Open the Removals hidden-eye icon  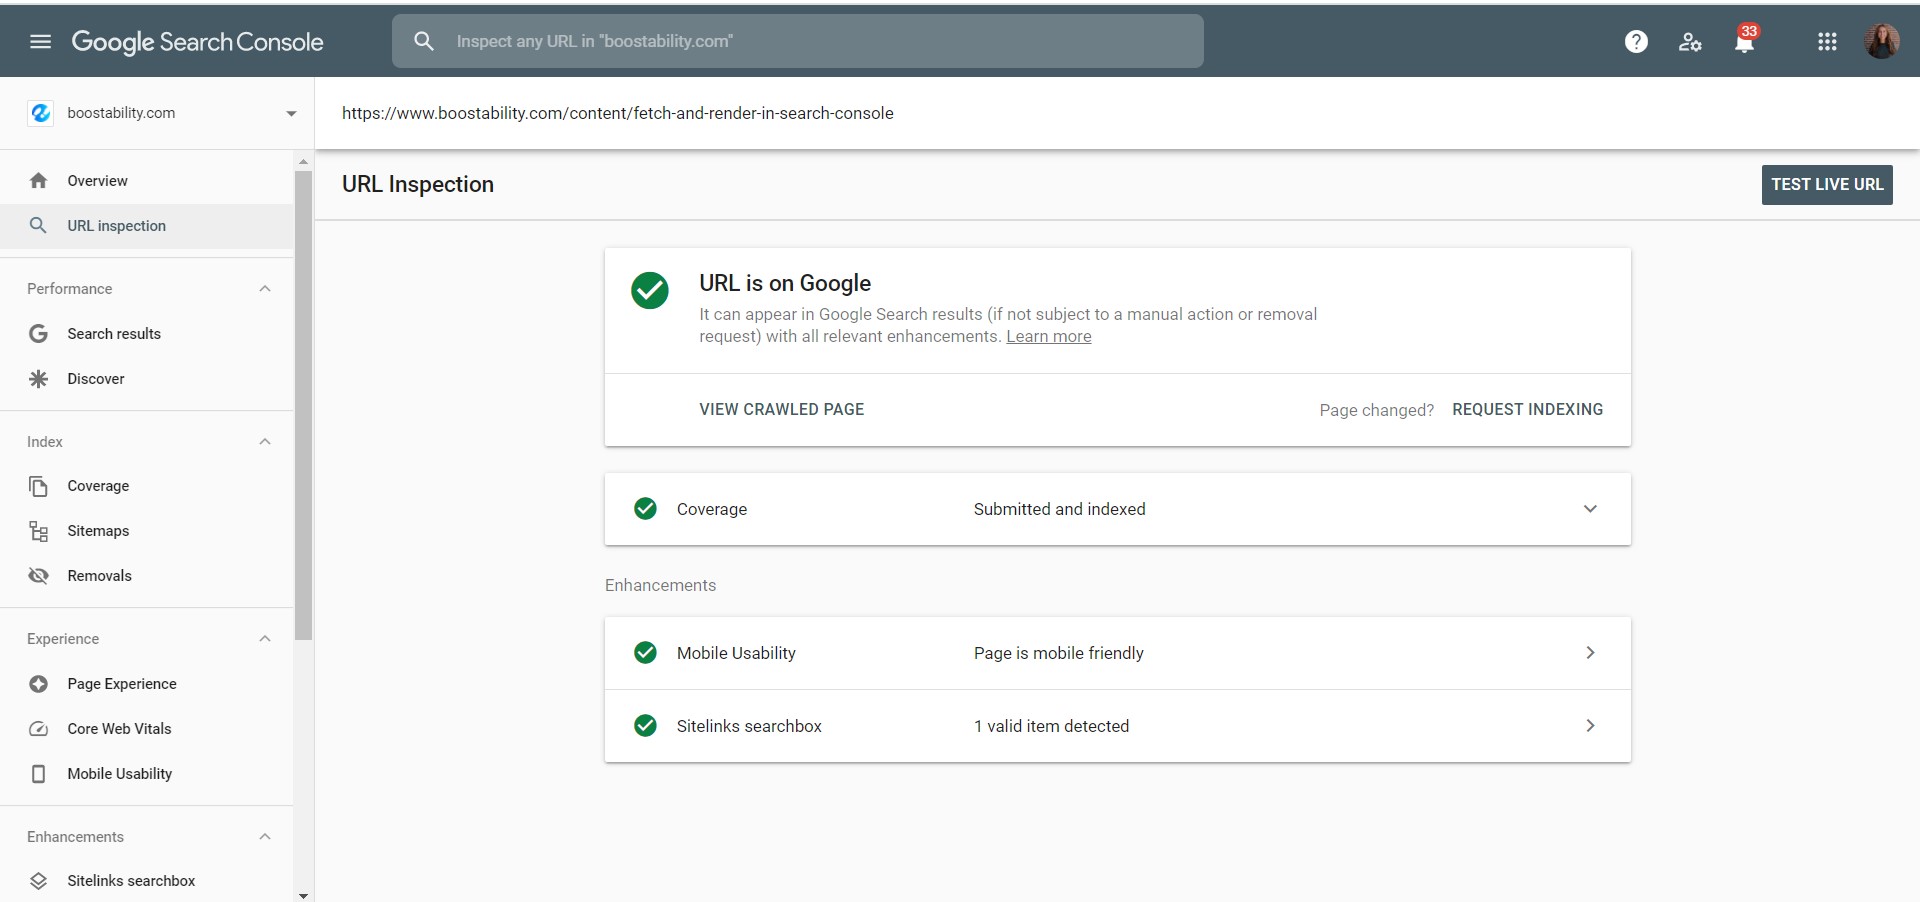pos(38,575)
